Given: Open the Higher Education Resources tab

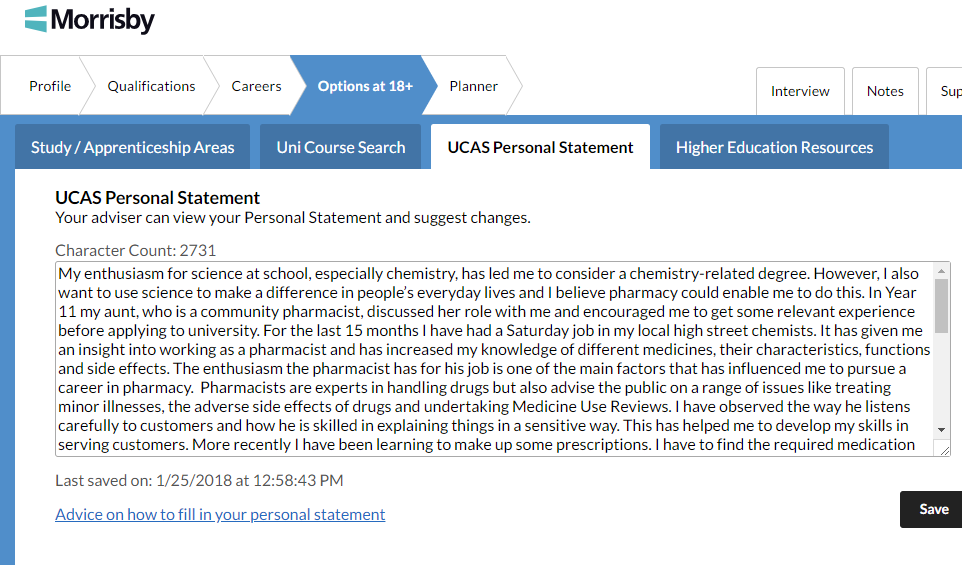Looking at the screenshot, I should click(774, 147).
